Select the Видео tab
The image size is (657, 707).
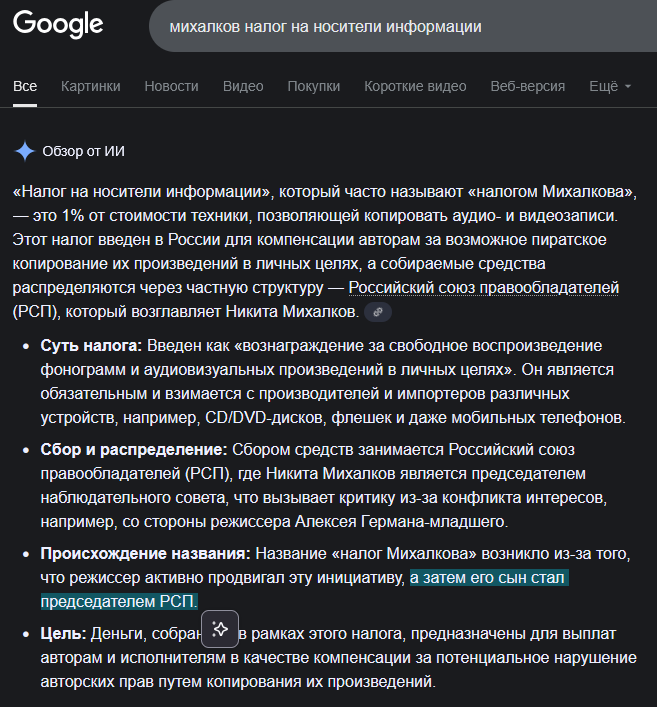click(243, 86)
